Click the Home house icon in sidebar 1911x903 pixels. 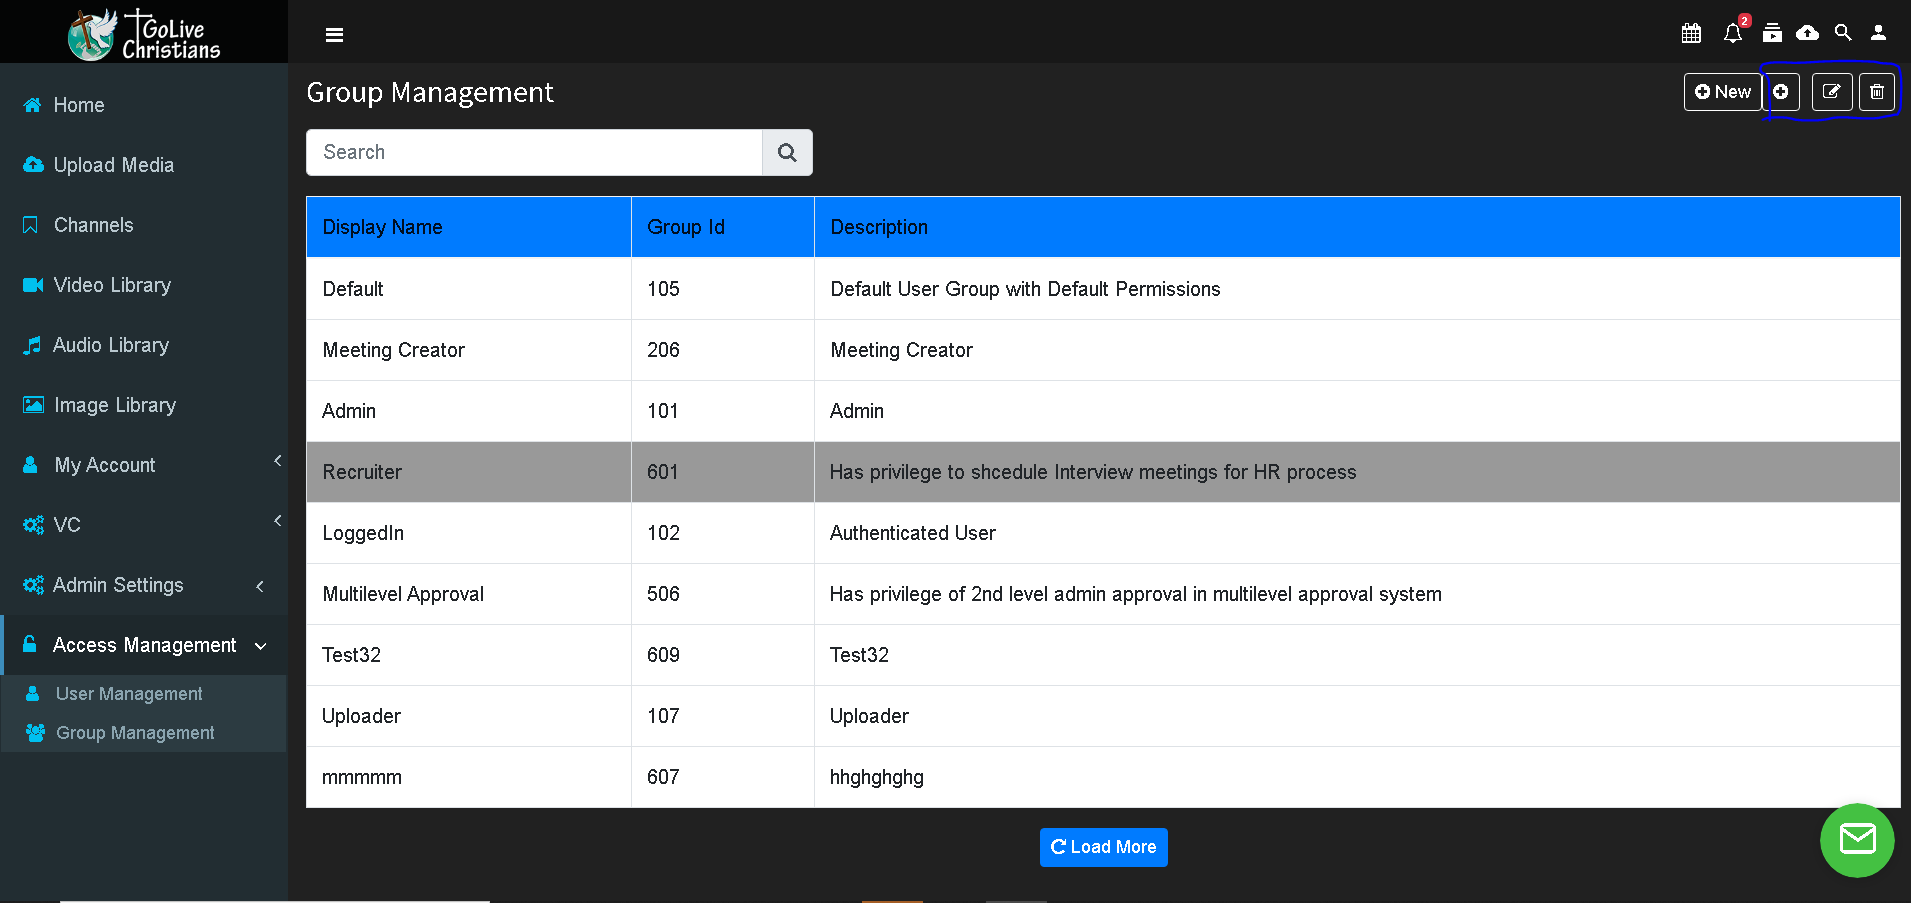[32, 105]
